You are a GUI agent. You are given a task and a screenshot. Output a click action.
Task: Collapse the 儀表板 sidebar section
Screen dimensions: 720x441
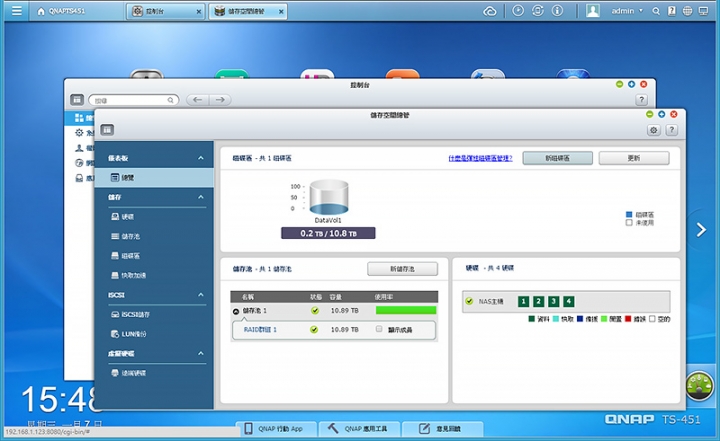point(201,158)
